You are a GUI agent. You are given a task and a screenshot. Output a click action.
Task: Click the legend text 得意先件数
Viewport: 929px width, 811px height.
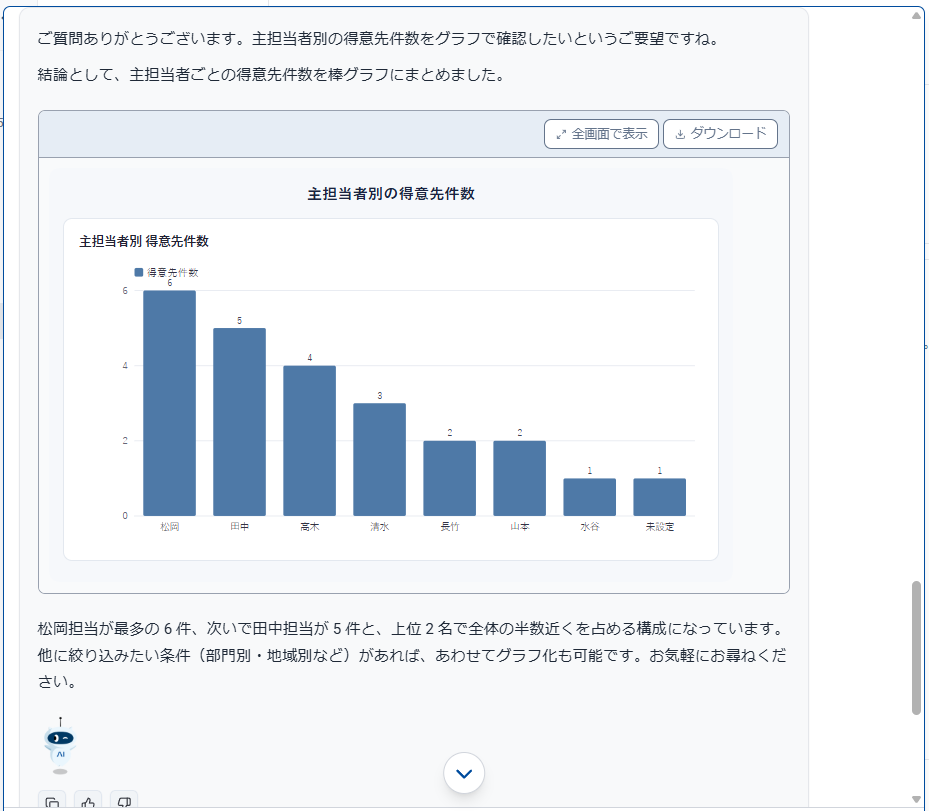point(172,273)
